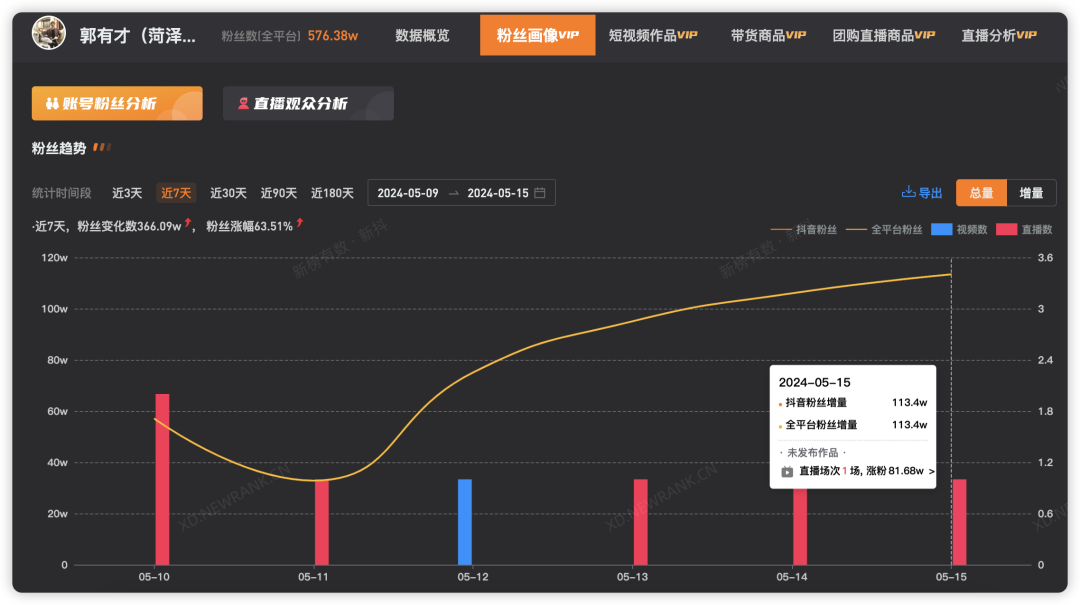Click the blue 视频数 color swatch
The height and width of the screenshot is (605, 1080).
(942, 229)
